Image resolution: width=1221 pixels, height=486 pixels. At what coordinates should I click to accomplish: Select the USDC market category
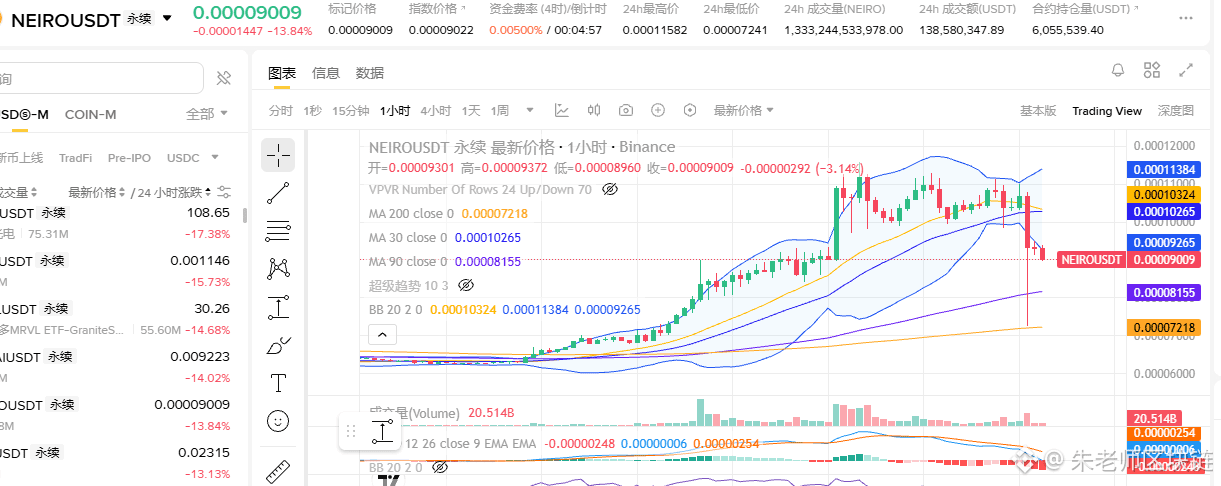pyautogui.click(x=183, y=158)
